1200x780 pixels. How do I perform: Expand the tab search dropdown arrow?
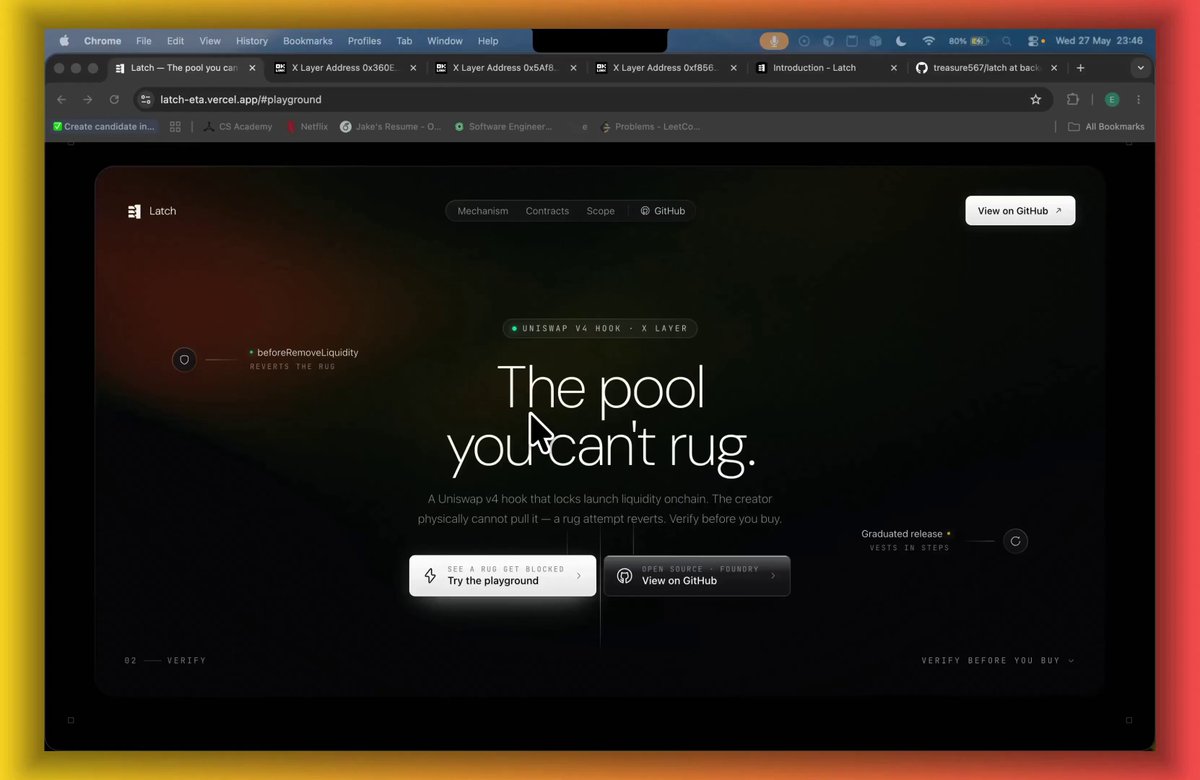1140,68
